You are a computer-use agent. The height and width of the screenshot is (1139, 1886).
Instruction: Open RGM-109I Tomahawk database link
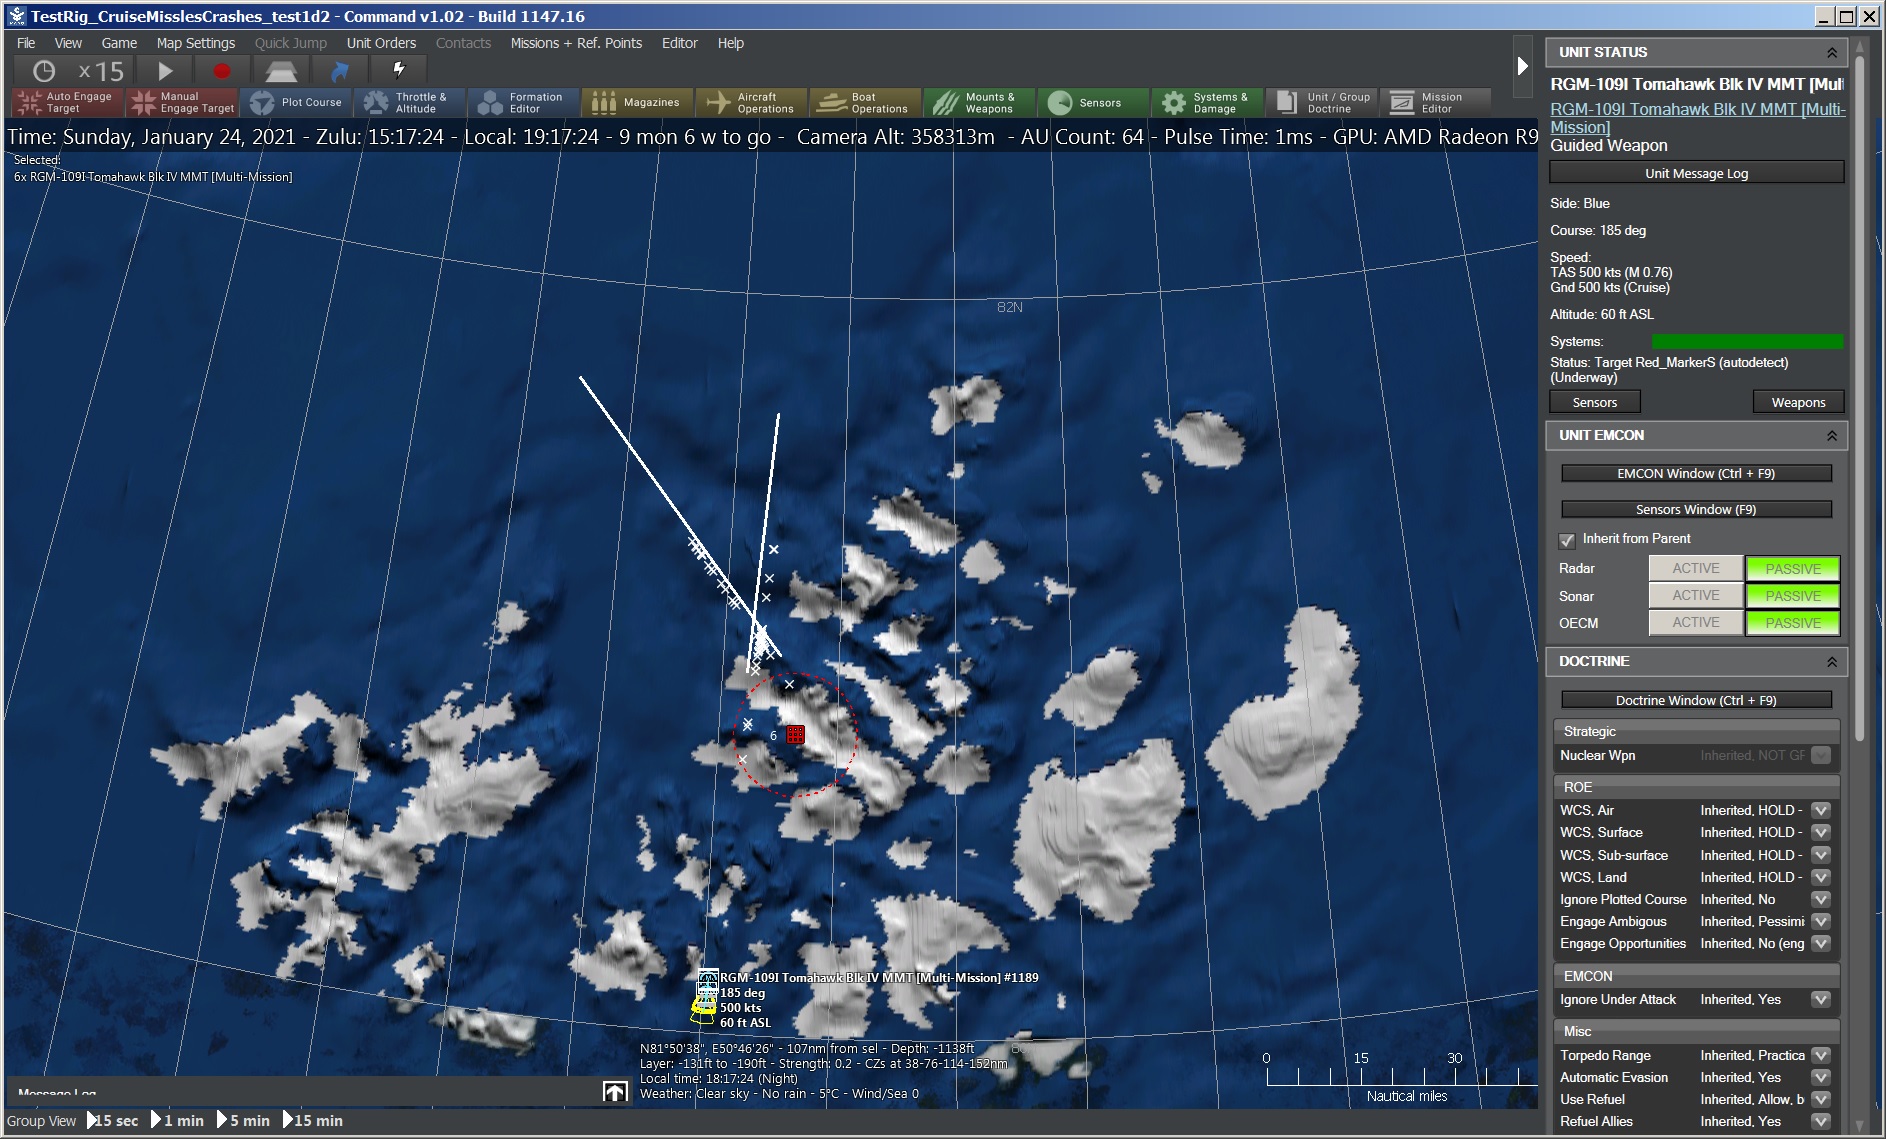pos(1697,118)
